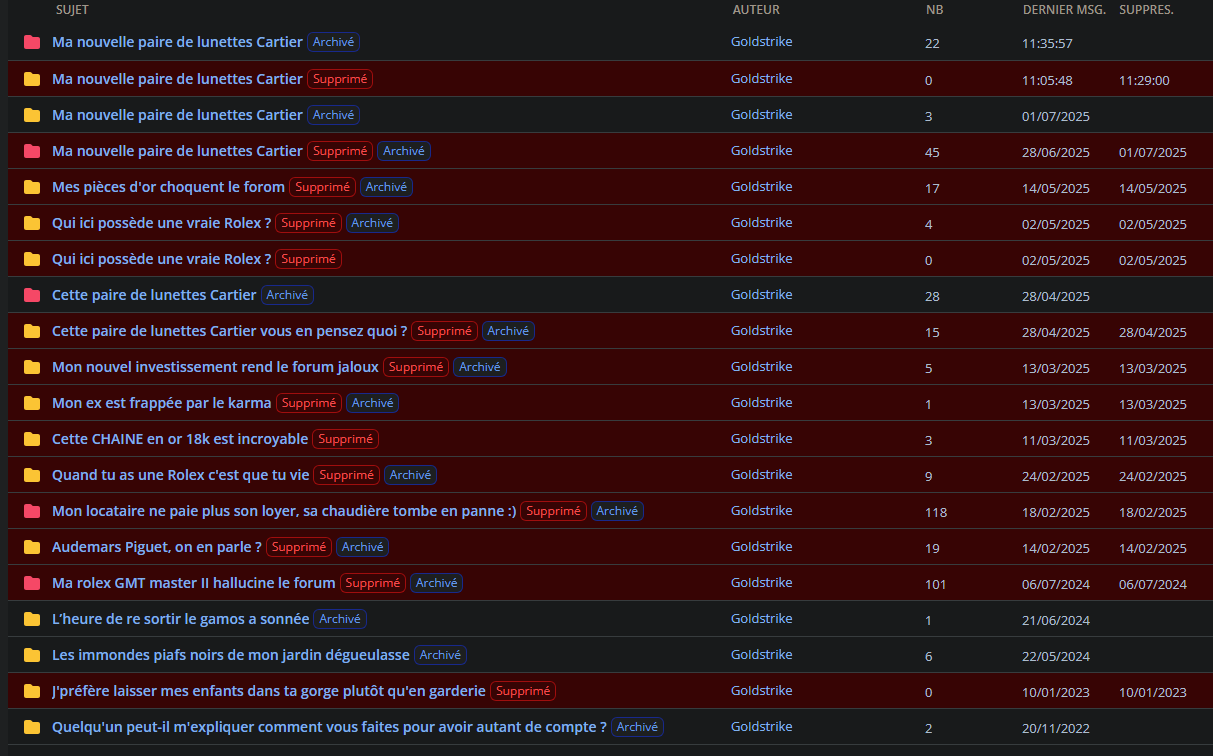Click the folder icon for 'J'préfère laisser mes enfants'
The height and width of the screenshot is (756, 1213).
point(32,691)
